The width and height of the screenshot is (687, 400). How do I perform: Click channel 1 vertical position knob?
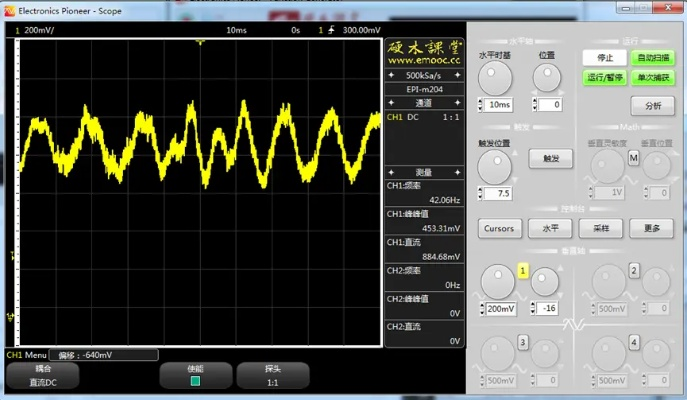click(545, 284)
